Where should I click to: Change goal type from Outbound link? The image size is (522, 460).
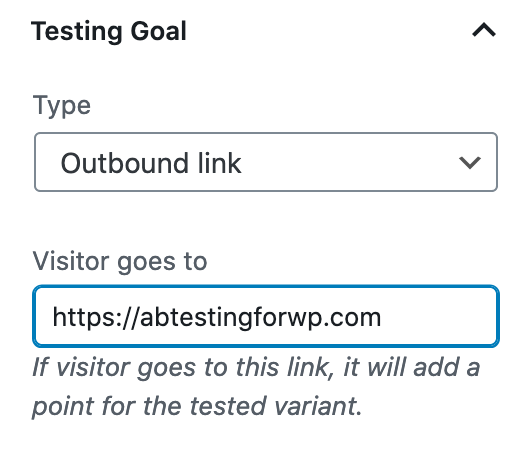[x=266, y=162]
